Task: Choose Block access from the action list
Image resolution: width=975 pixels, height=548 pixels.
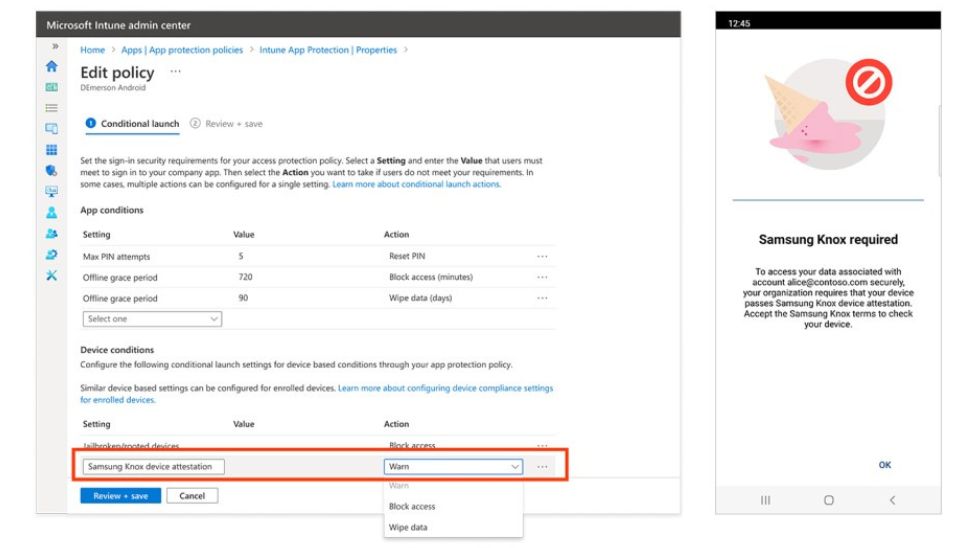Action: pos(412,506)
